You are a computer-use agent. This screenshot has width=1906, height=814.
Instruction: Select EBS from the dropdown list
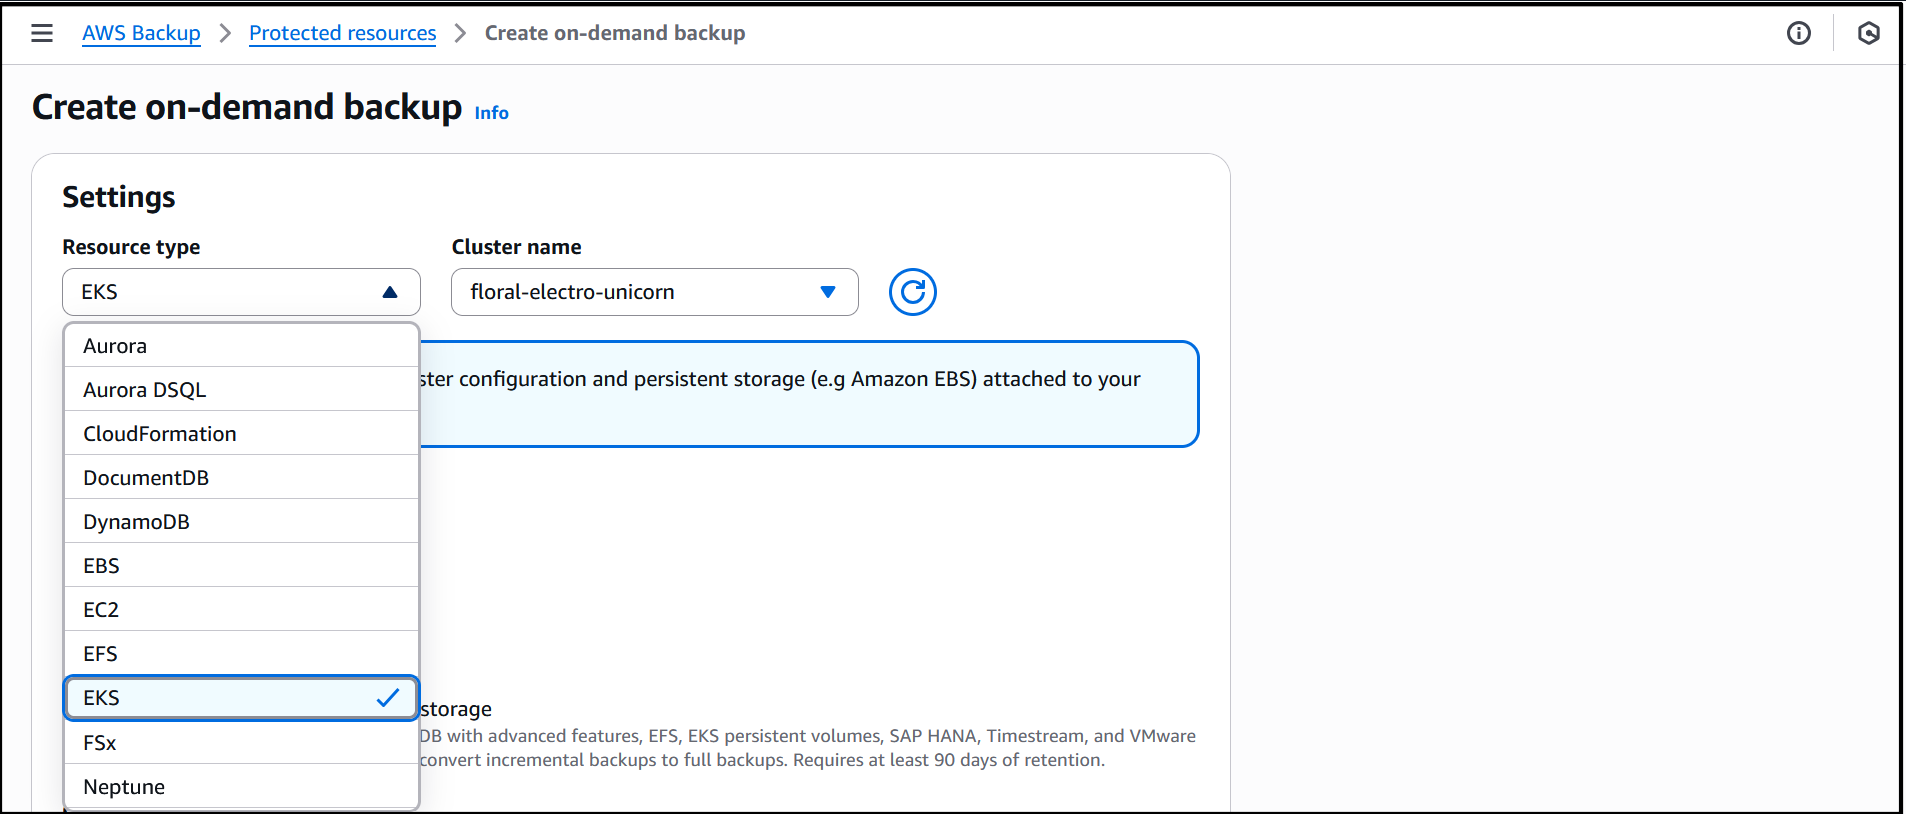(241, 566)
